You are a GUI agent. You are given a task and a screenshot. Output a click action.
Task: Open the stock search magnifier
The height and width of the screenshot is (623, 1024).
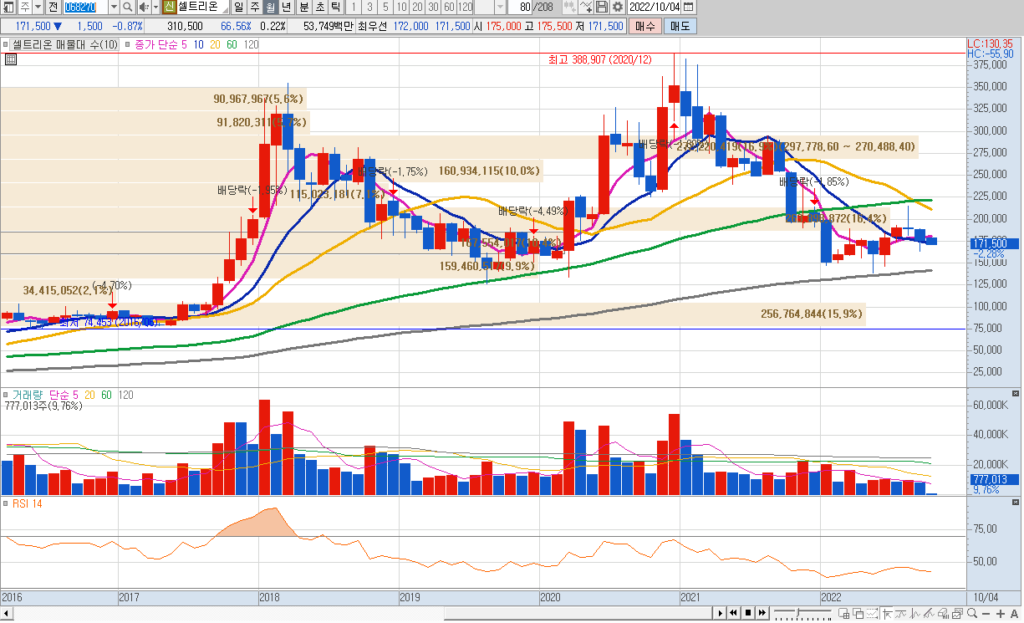128,7
